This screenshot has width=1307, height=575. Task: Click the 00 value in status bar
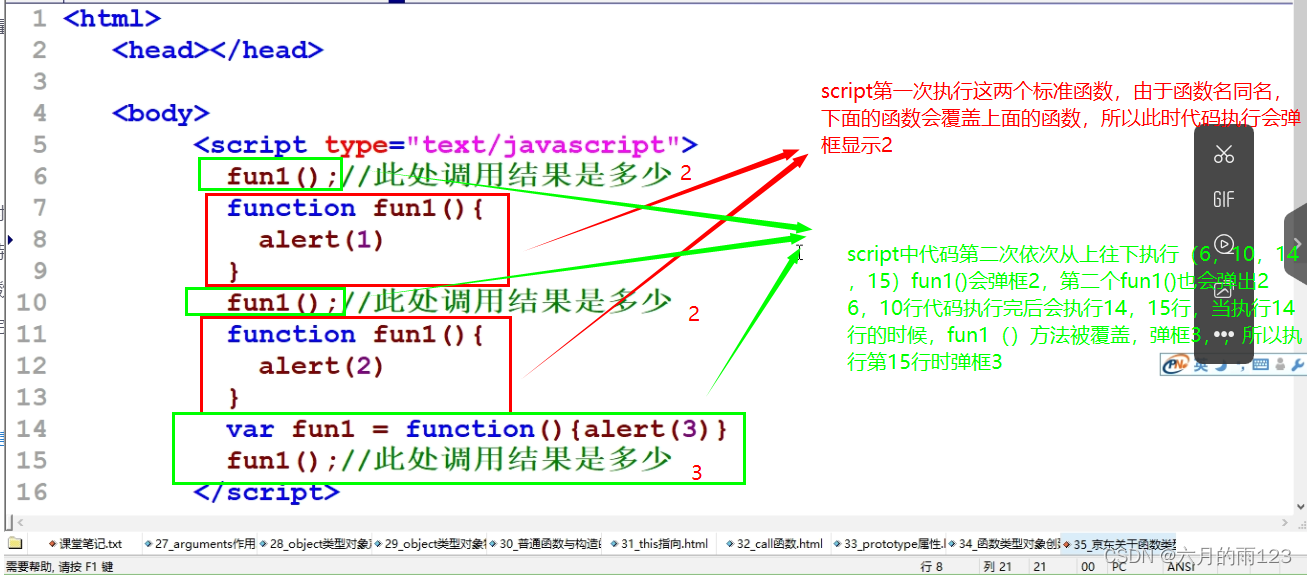1087,567
